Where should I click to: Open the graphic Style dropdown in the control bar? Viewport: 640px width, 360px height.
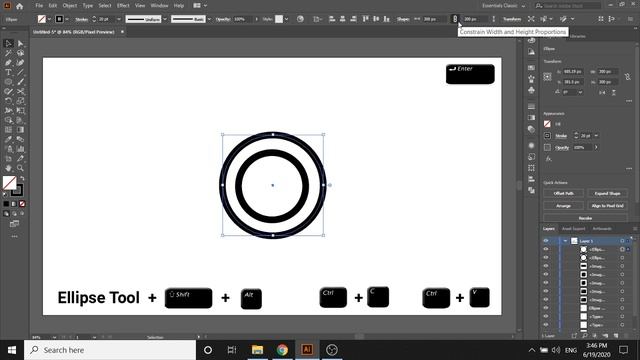point(287,19)
